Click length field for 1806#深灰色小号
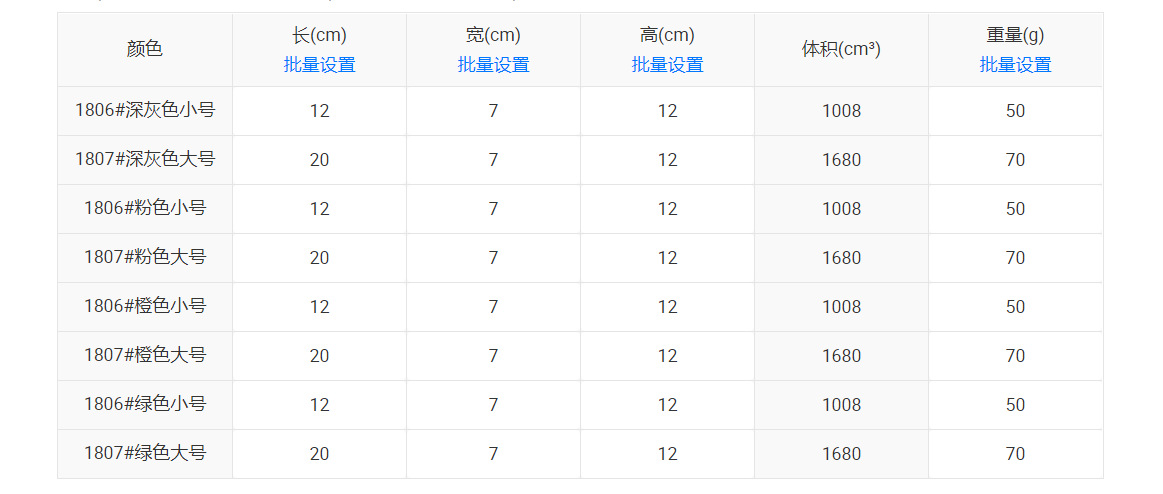 click(319, 111)
